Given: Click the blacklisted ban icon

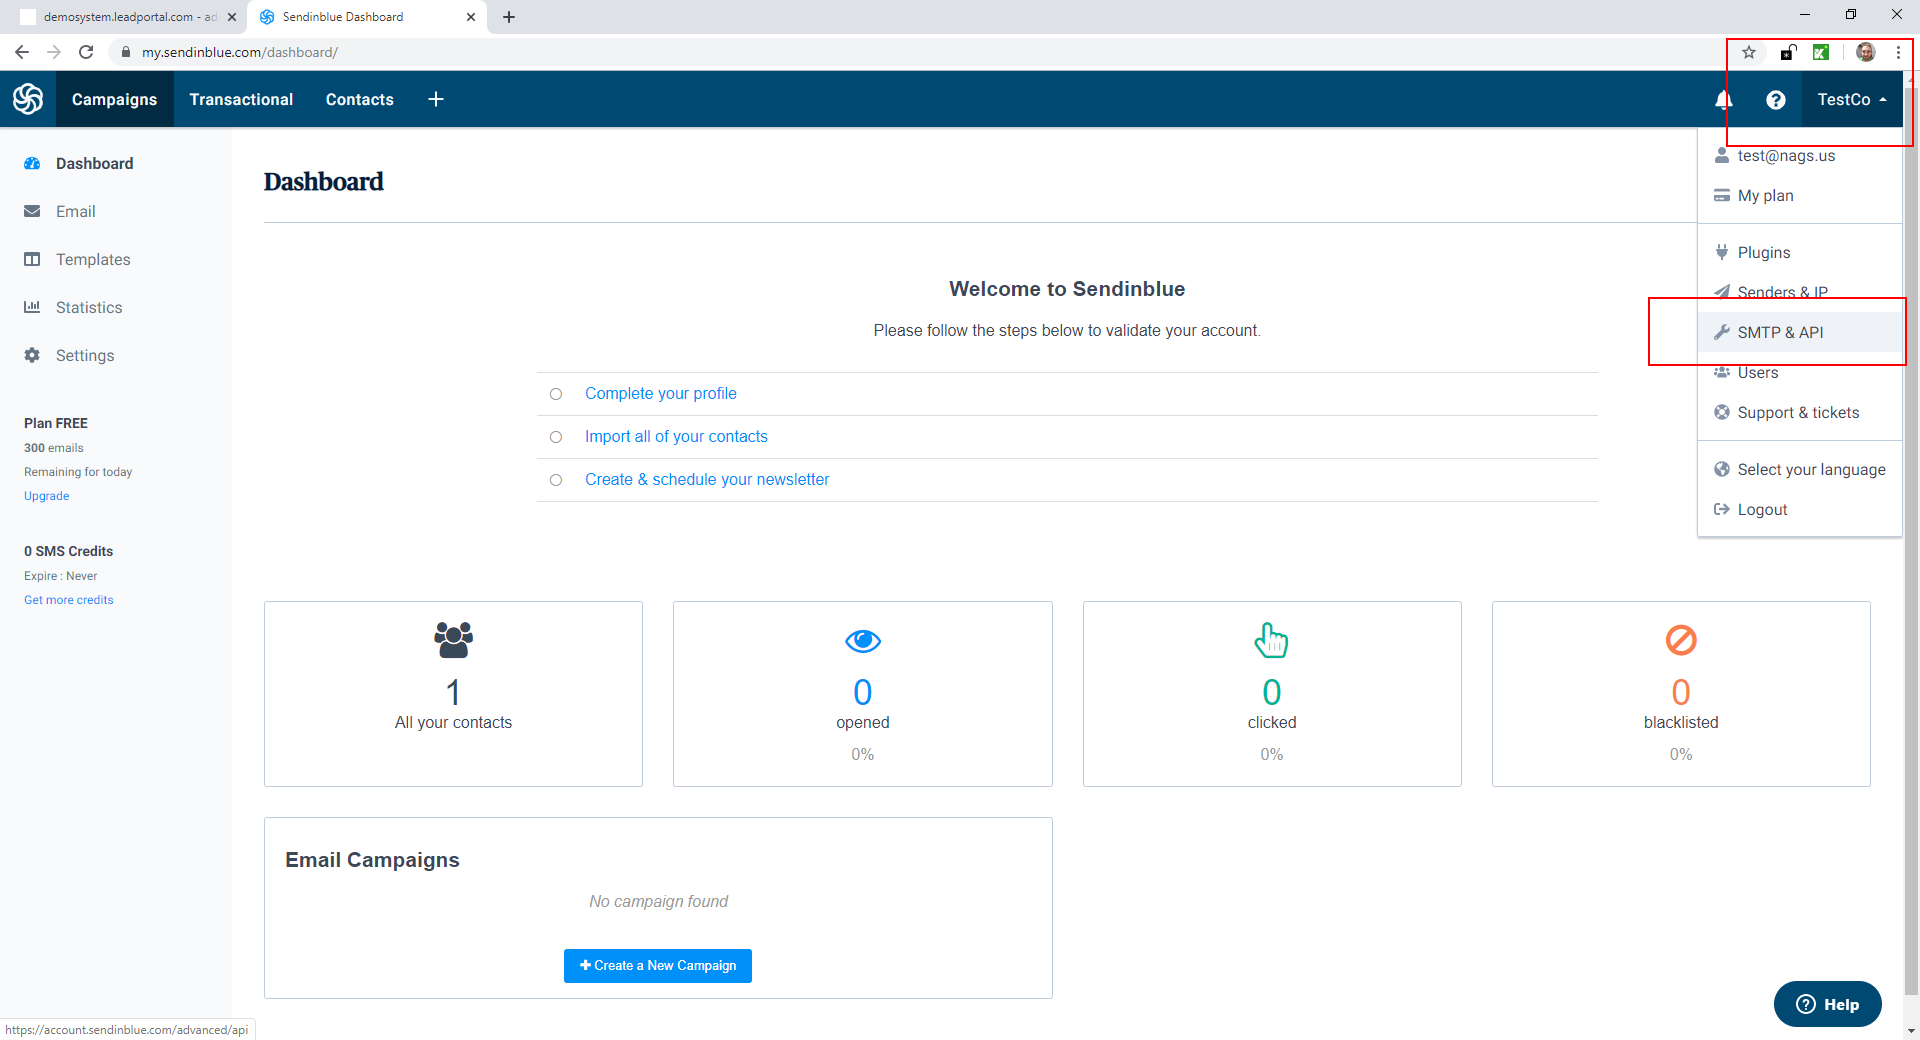Looking at the screenshot, I should [1680, 640].
